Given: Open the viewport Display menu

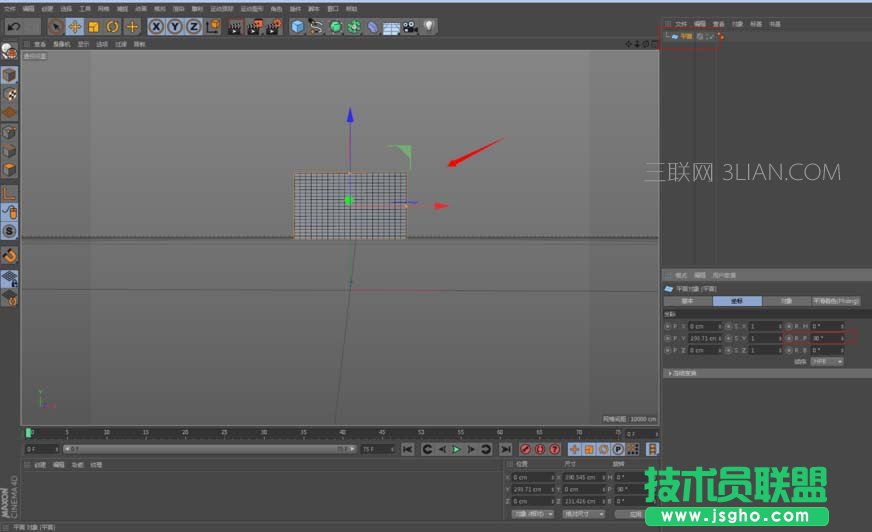Looking at the screenshot, I should (x=83, y=44).
